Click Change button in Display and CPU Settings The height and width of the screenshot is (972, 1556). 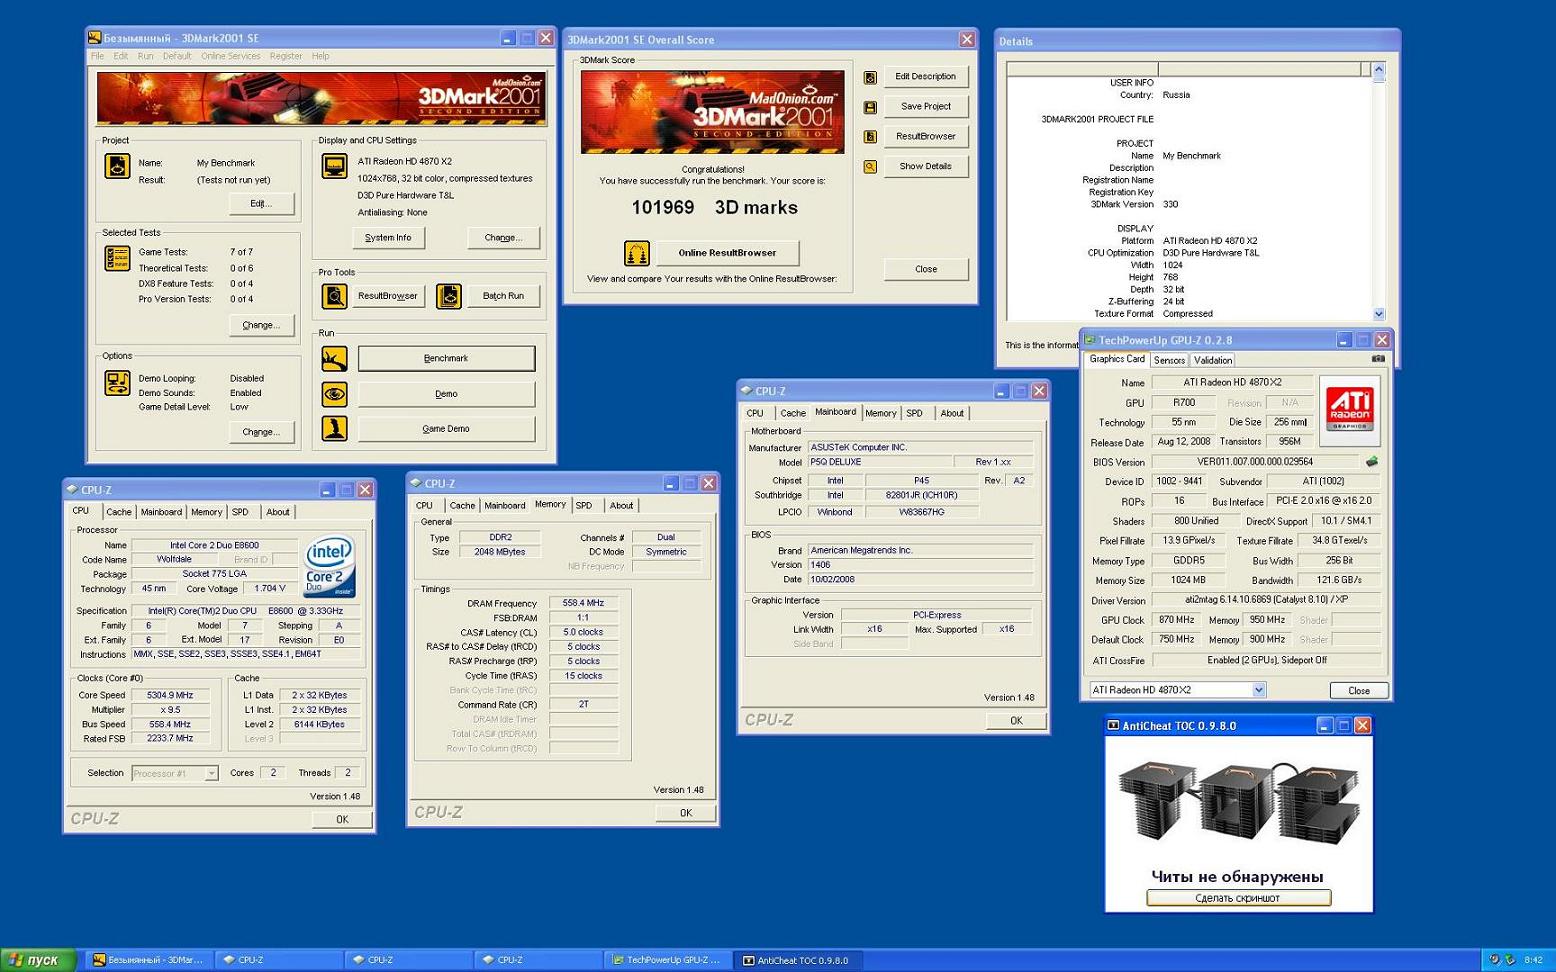coord(503,238)
